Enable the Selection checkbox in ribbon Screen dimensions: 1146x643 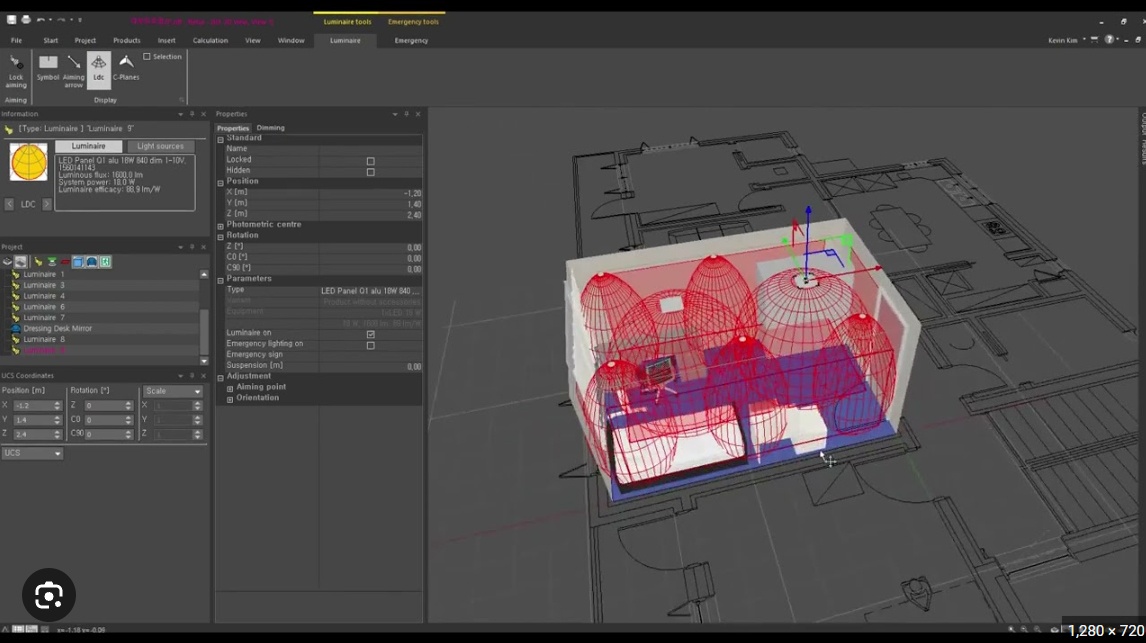pyautogui.click(x=147, y=56)
